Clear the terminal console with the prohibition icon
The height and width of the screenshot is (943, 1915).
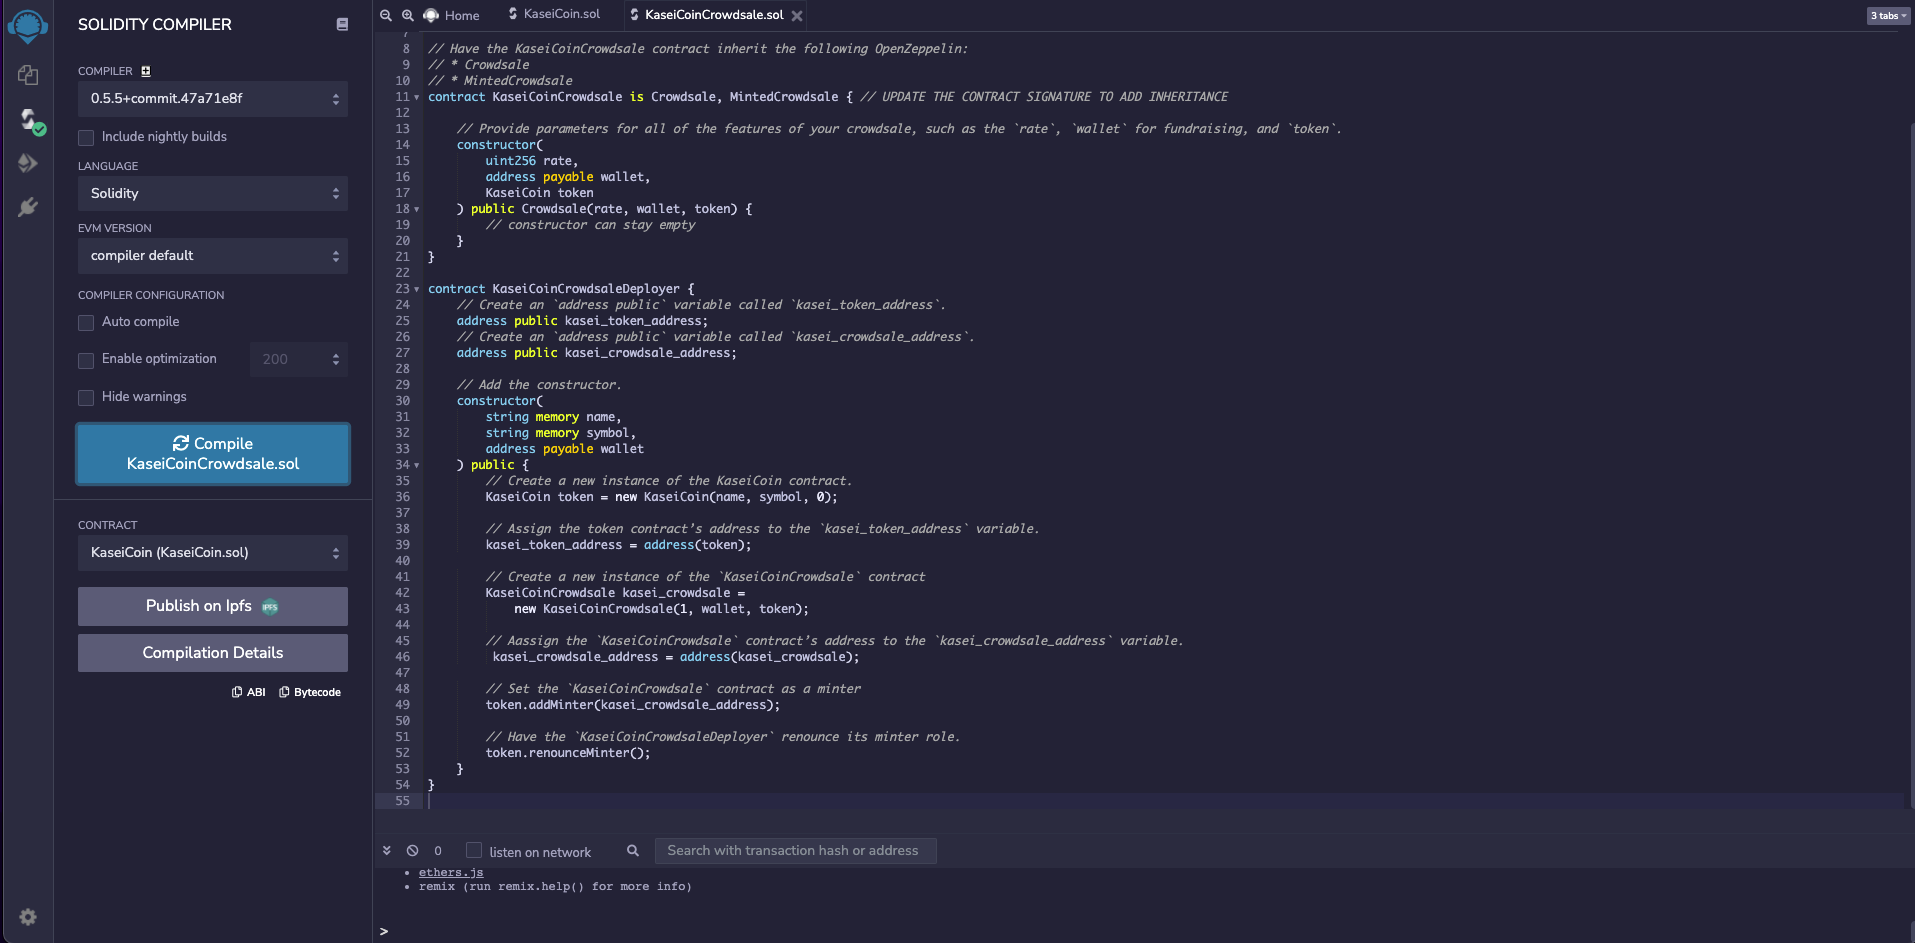[x=411, y=850]
